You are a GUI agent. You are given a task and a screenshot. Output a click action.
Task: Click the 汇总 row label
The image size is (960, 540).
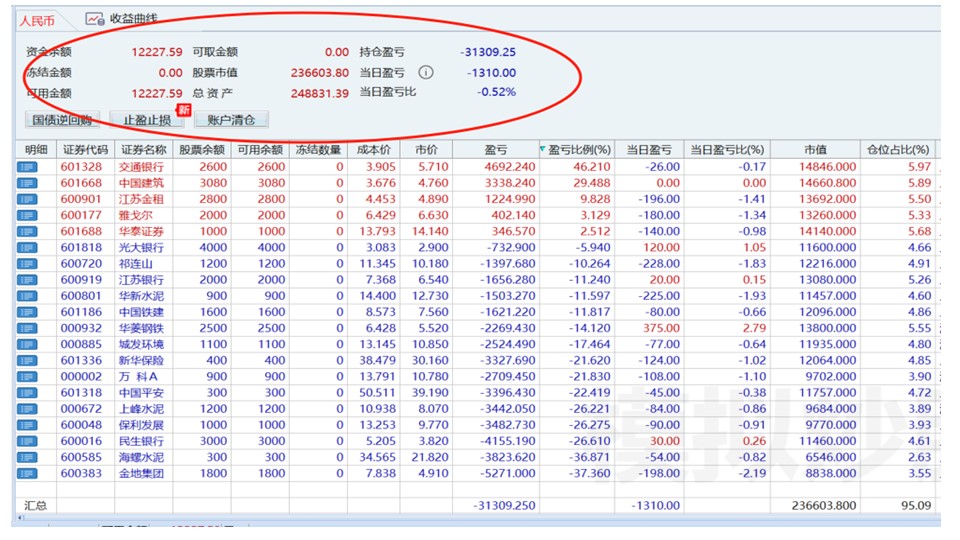tap(36, 506)
